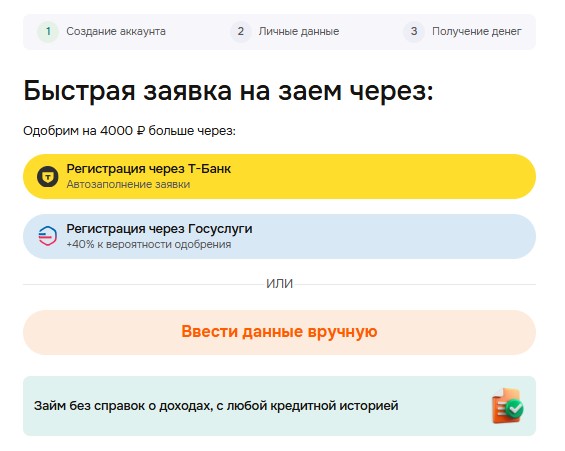This screenshot has width=565, height=451.
Task: Click the Одобрим на 4000 ₽ больше text
Action: click(x=129, y=130)
